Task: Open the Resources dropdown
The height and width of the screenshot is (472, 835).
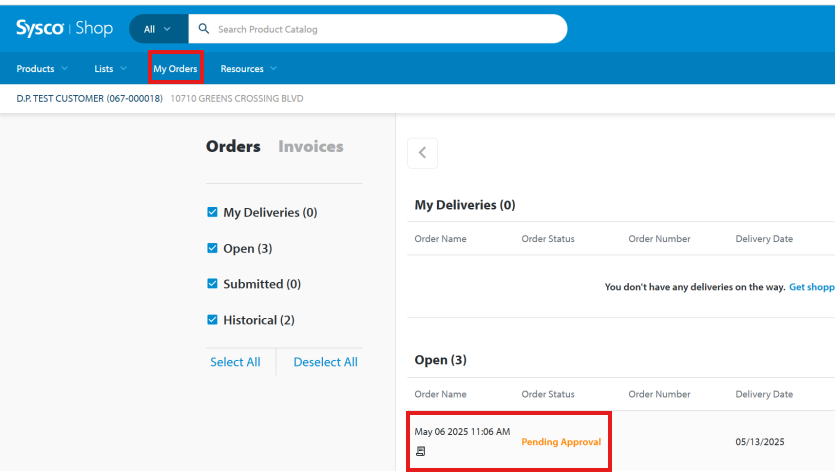Action: 248,69
